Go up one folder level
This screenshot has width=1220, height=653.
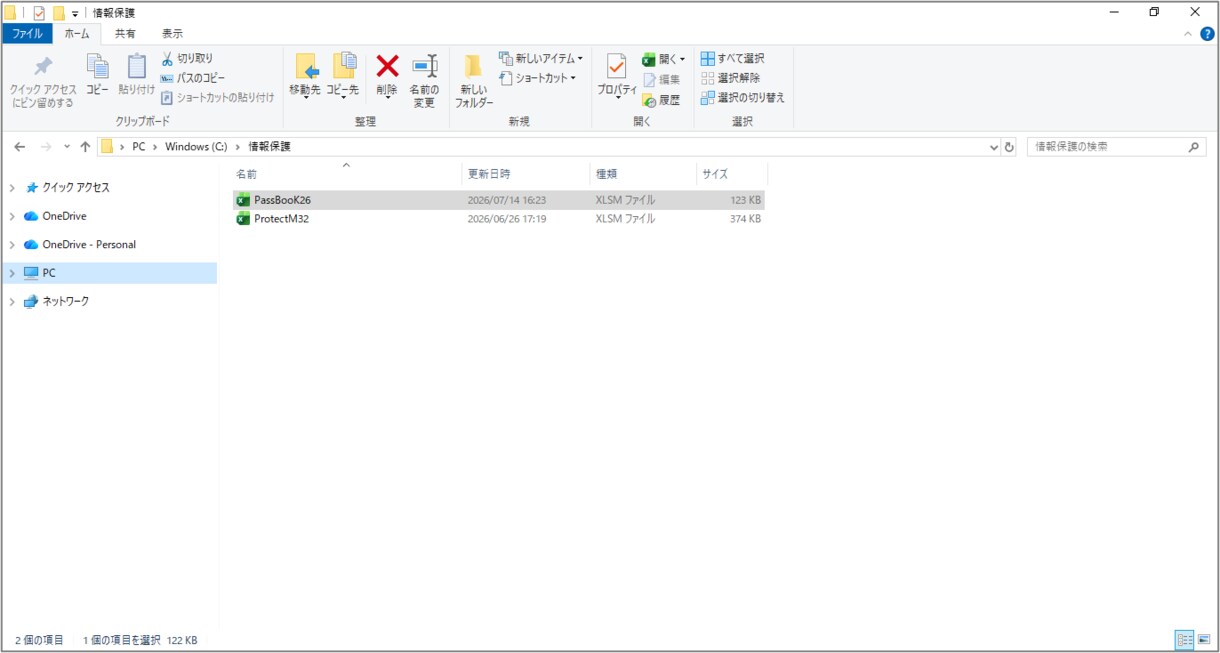[85, 147]
